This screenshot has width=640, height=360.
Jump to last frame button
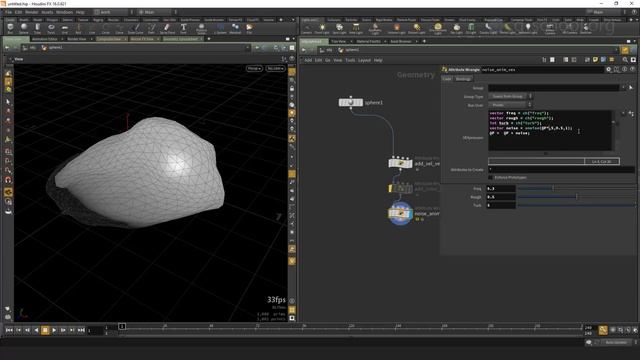point(81,330)
